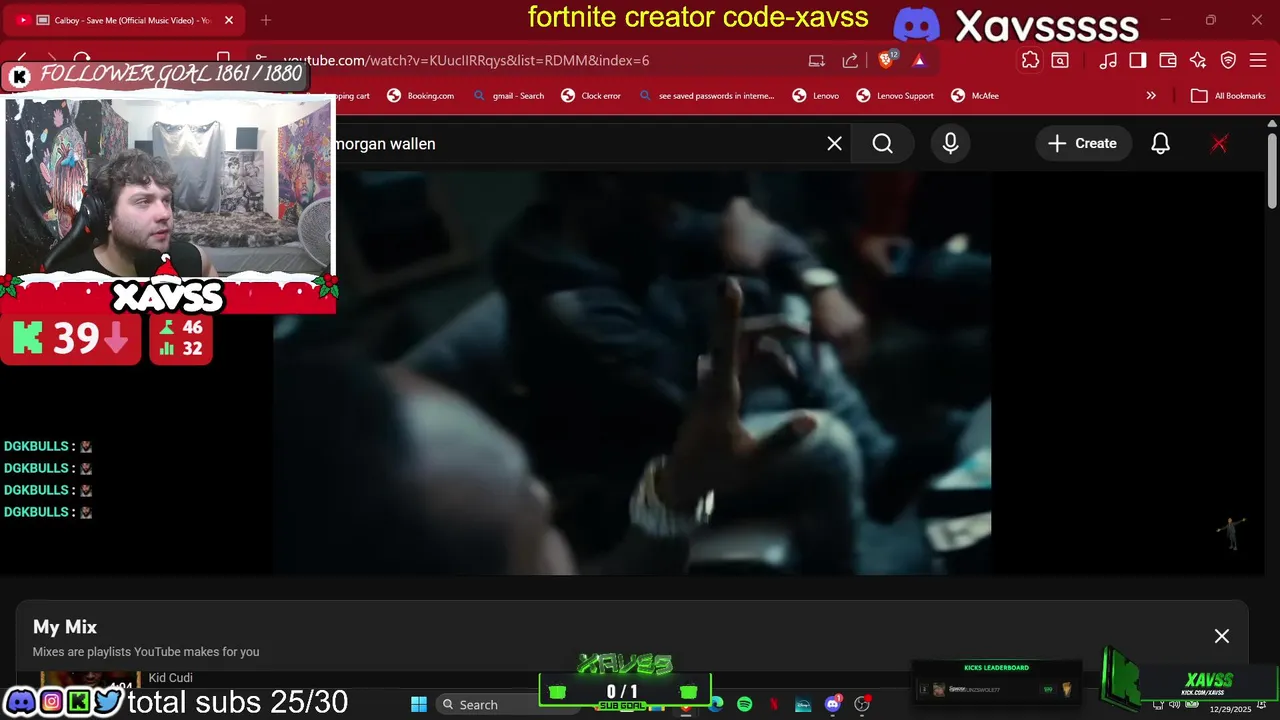Open Leo AI sparkle icon
Image resolution: width=1280 pixels, height=720 pixels.
point(1198,60)
